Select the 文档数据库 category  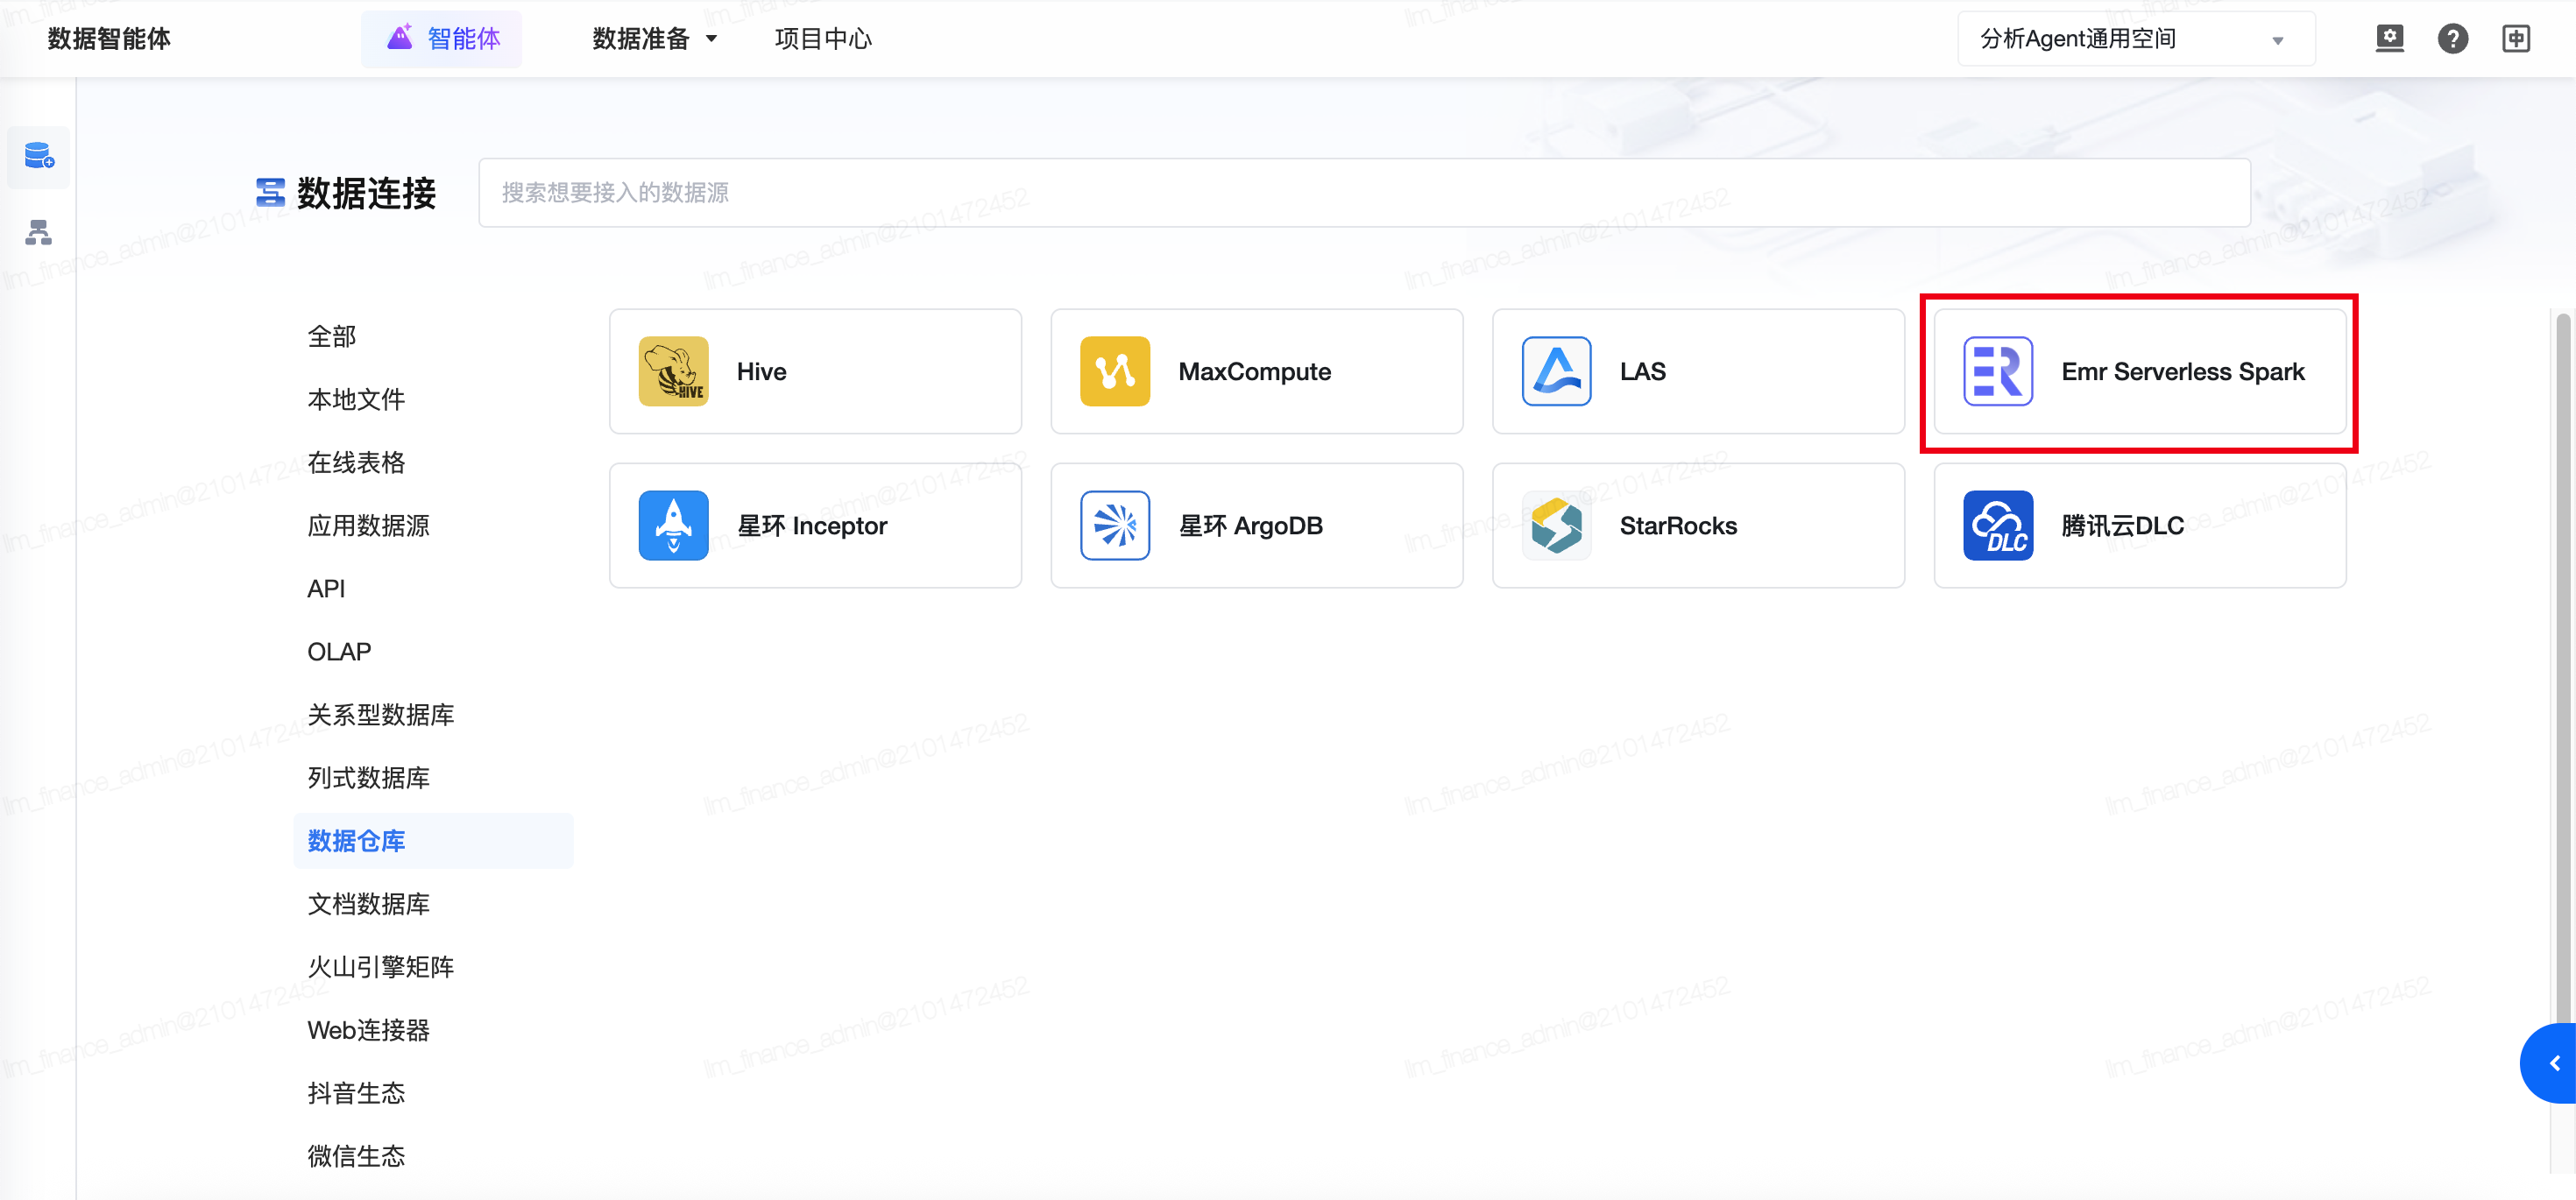(x=368, y=904)
